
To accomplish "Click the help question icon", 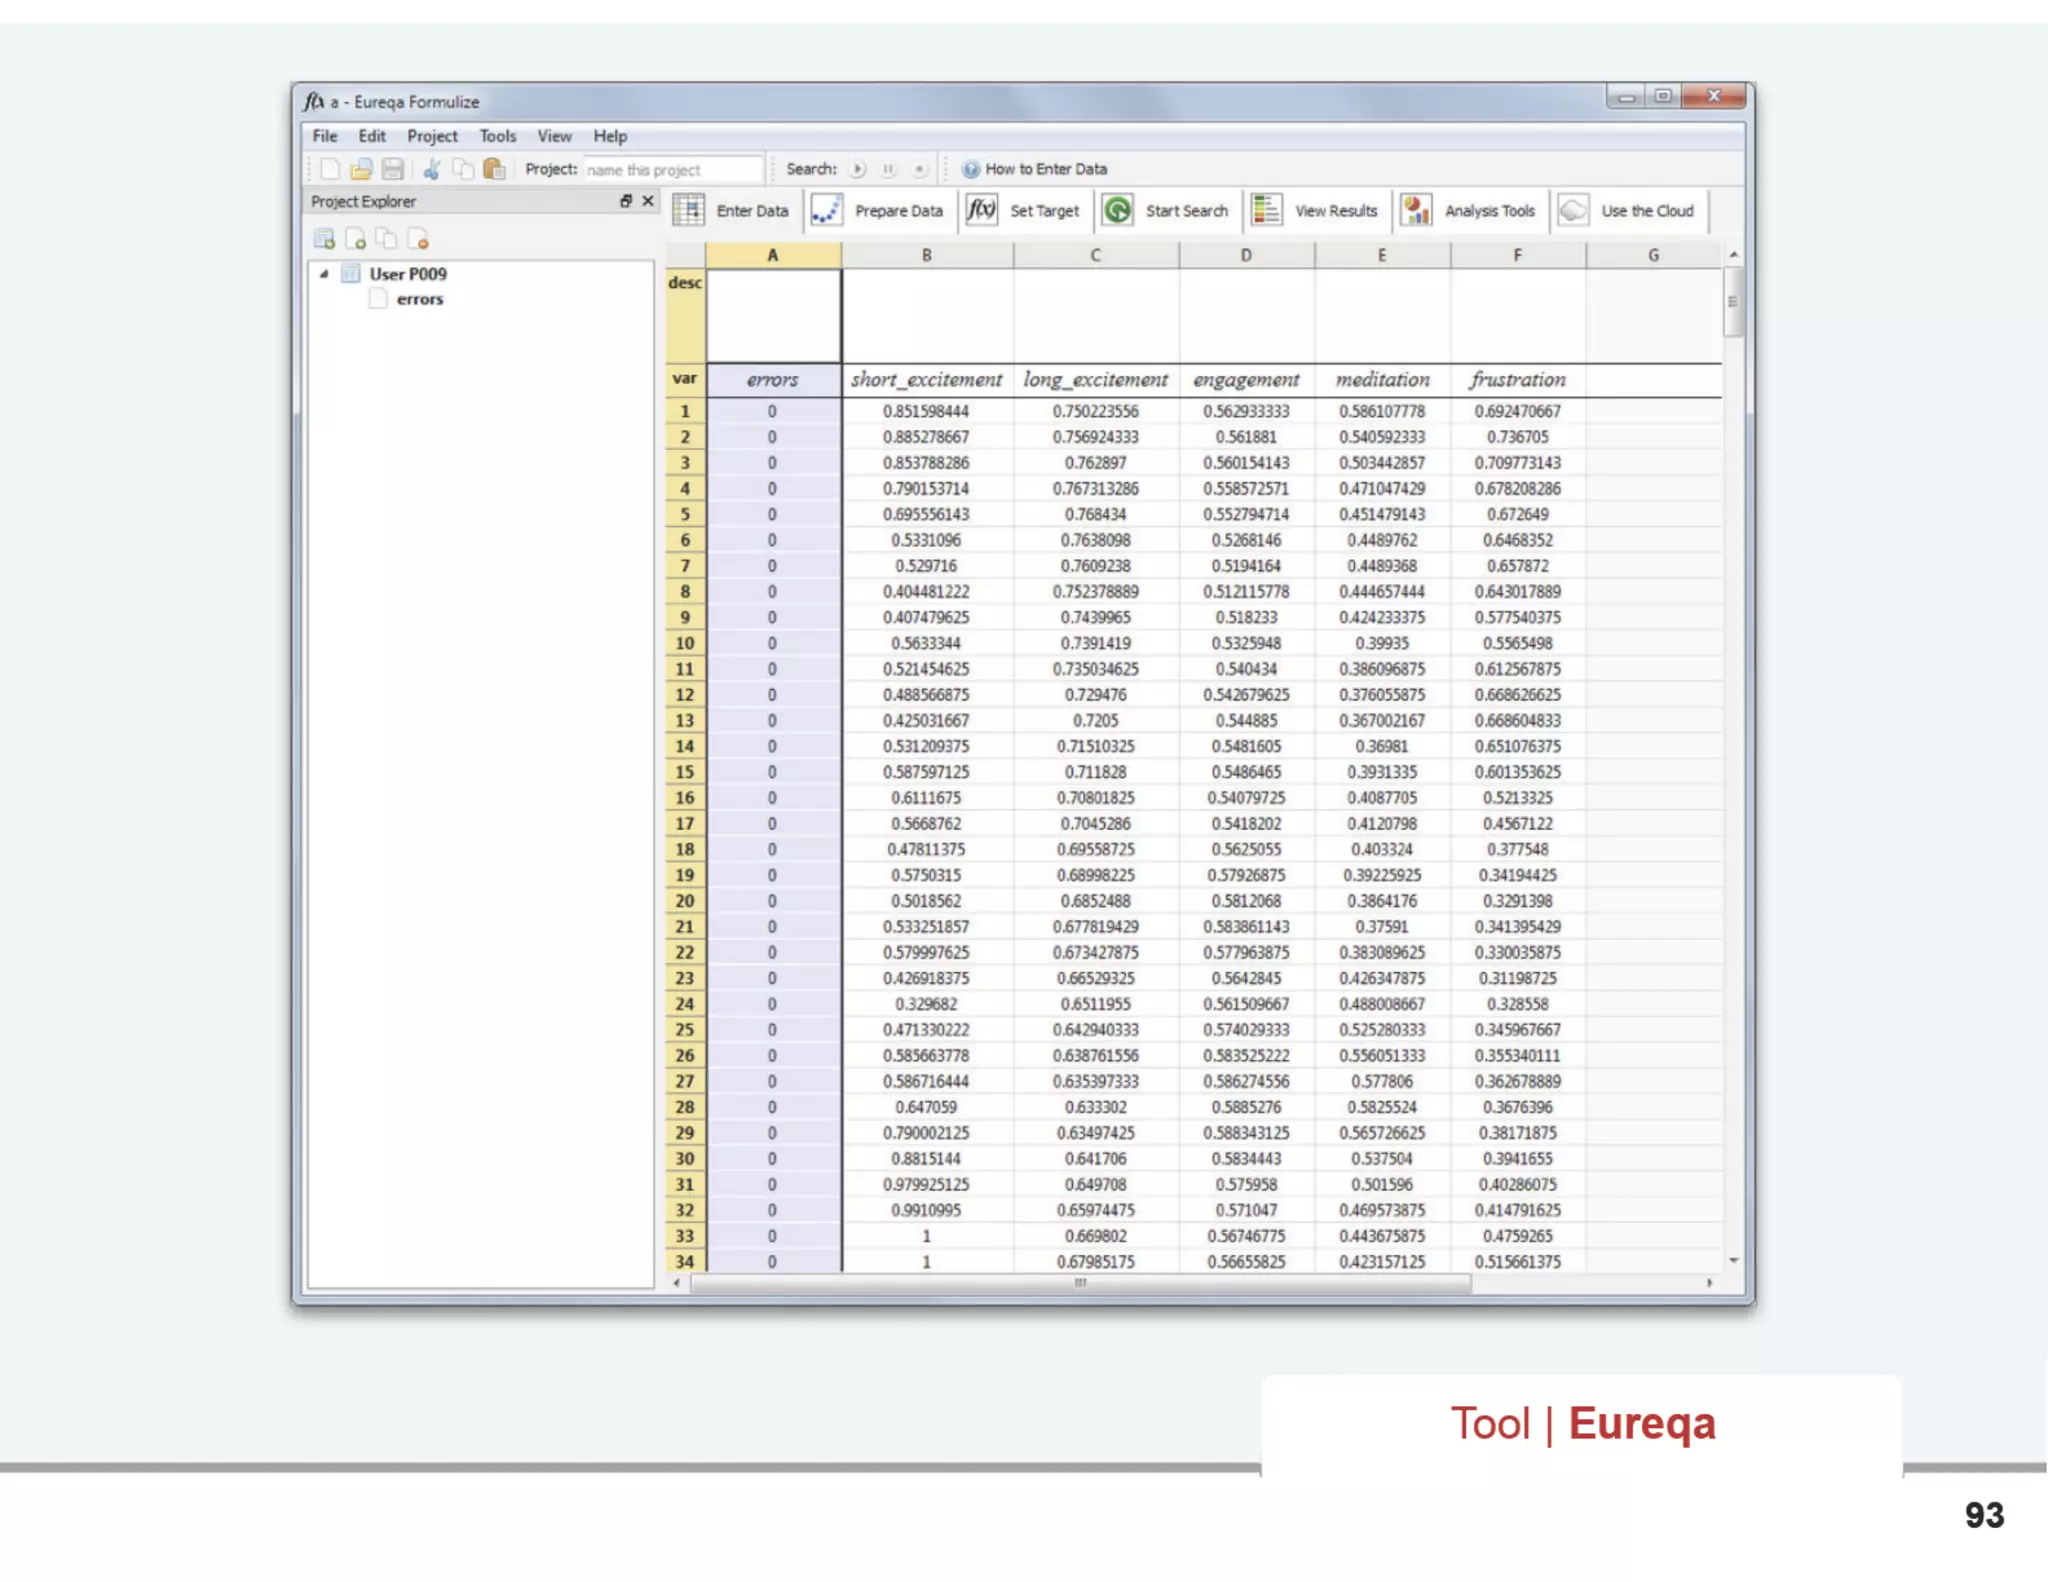I will pyautogui.click(x=970, y=169).
